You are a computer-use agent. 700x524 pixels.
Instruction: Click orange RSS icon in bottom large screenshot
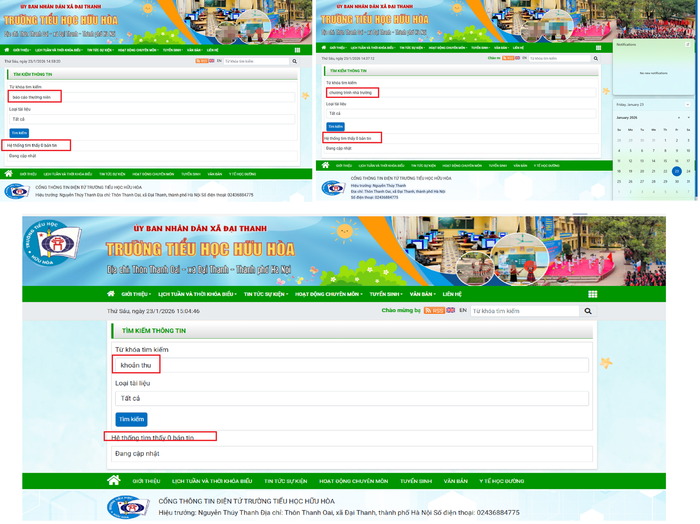(435, 311)
